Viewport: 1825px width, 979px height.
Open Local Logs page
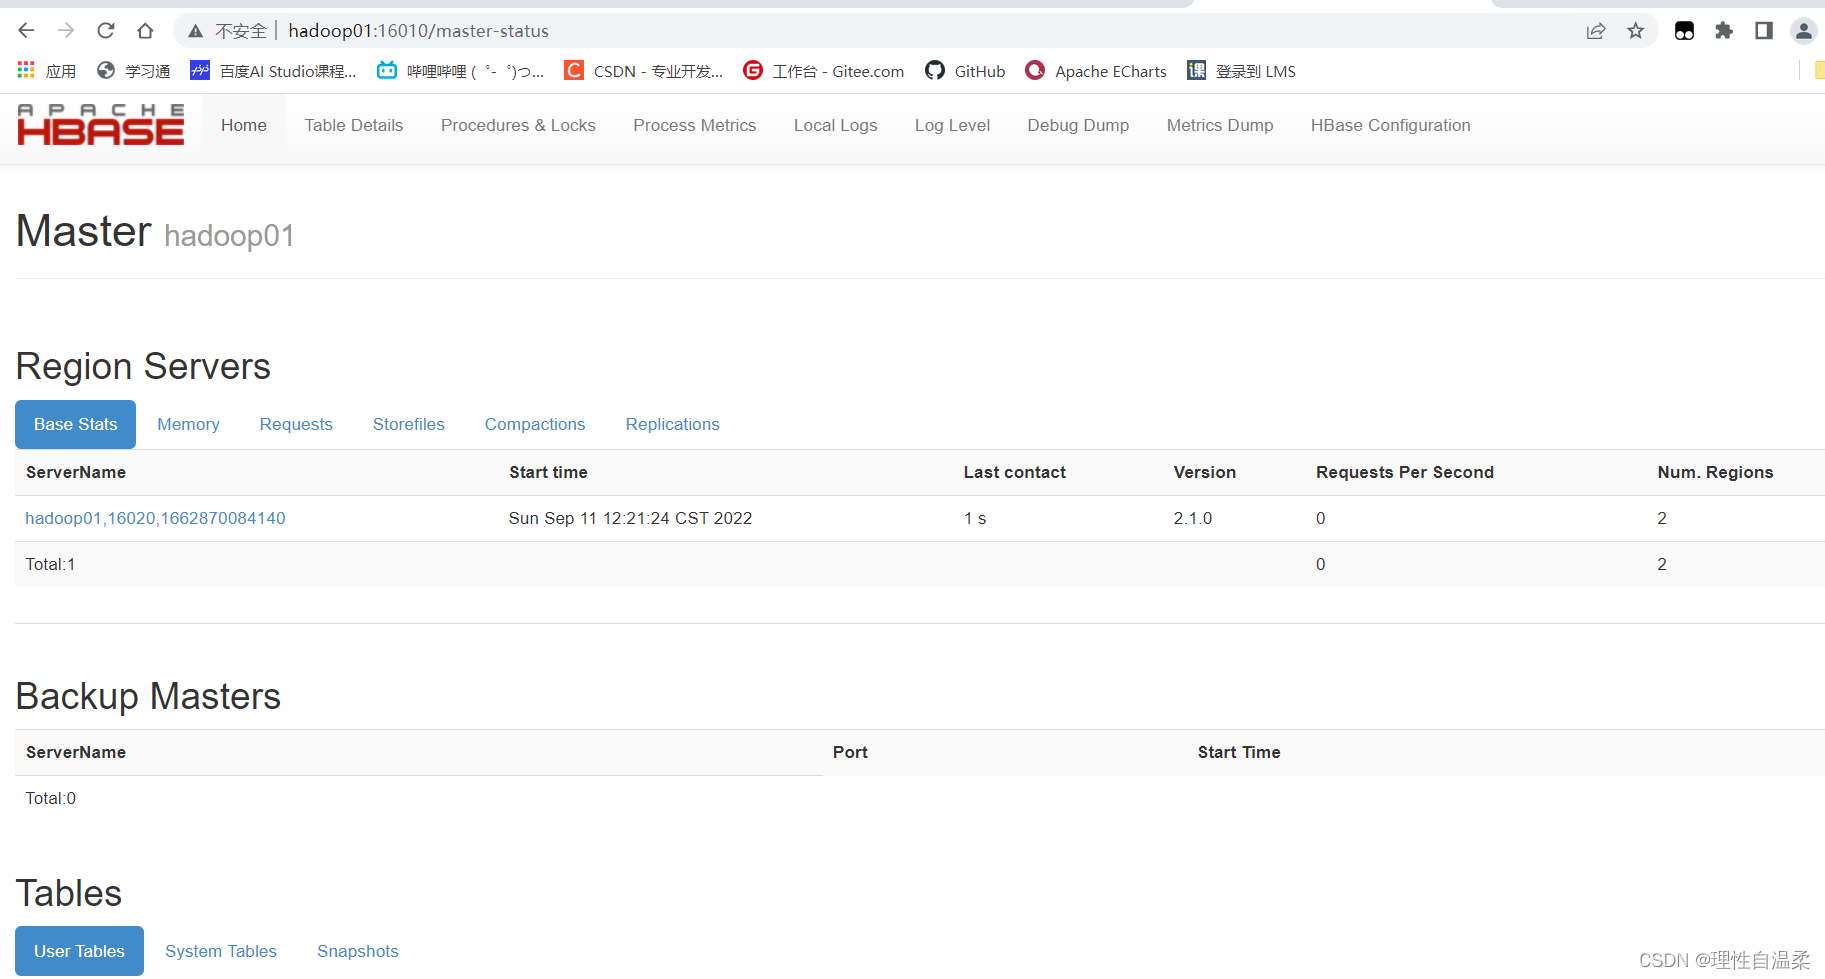pos(836,125)
